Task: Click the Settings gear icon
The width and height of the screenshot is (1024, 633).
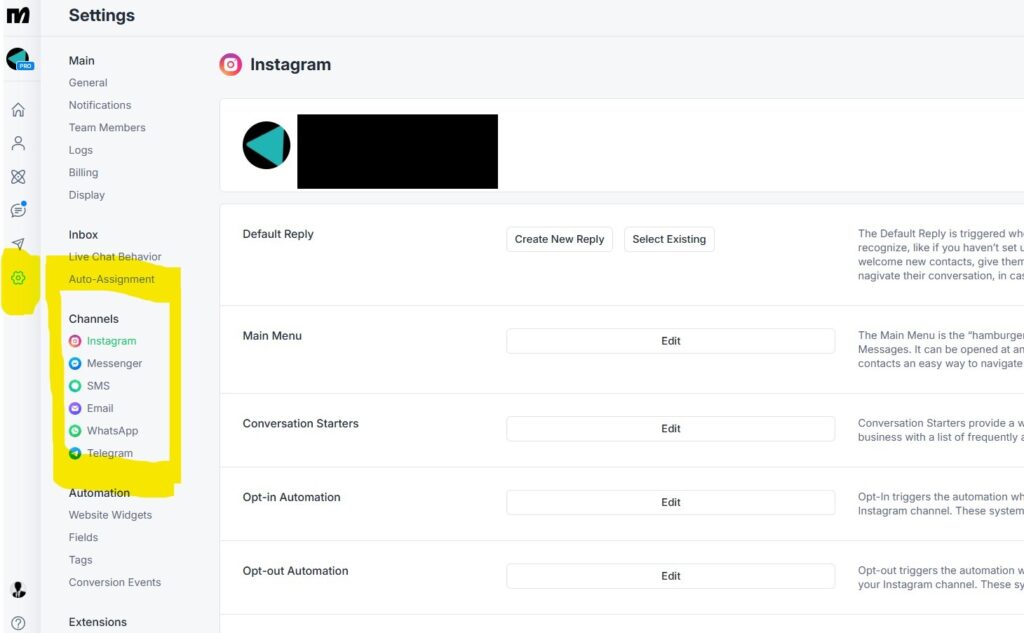Action: point(18,278)
